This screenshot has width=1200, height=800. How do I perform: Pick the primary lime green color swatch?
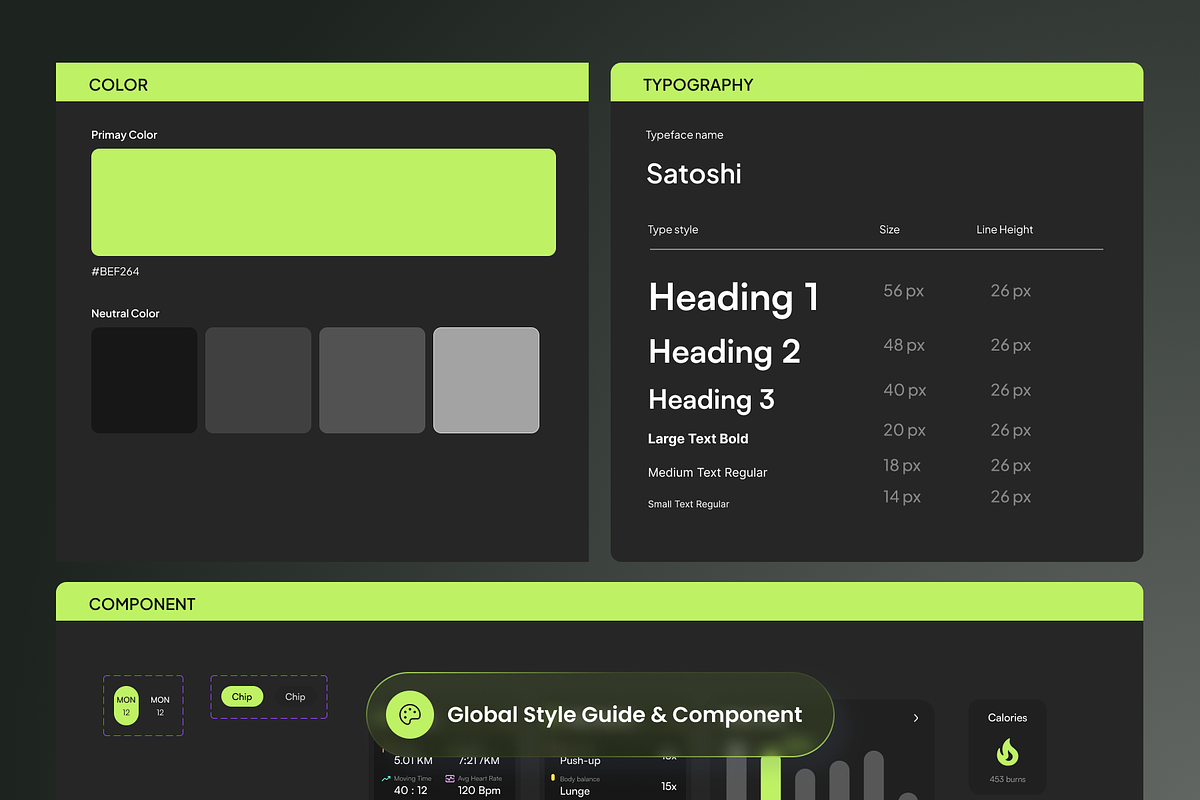coord(323,202)
